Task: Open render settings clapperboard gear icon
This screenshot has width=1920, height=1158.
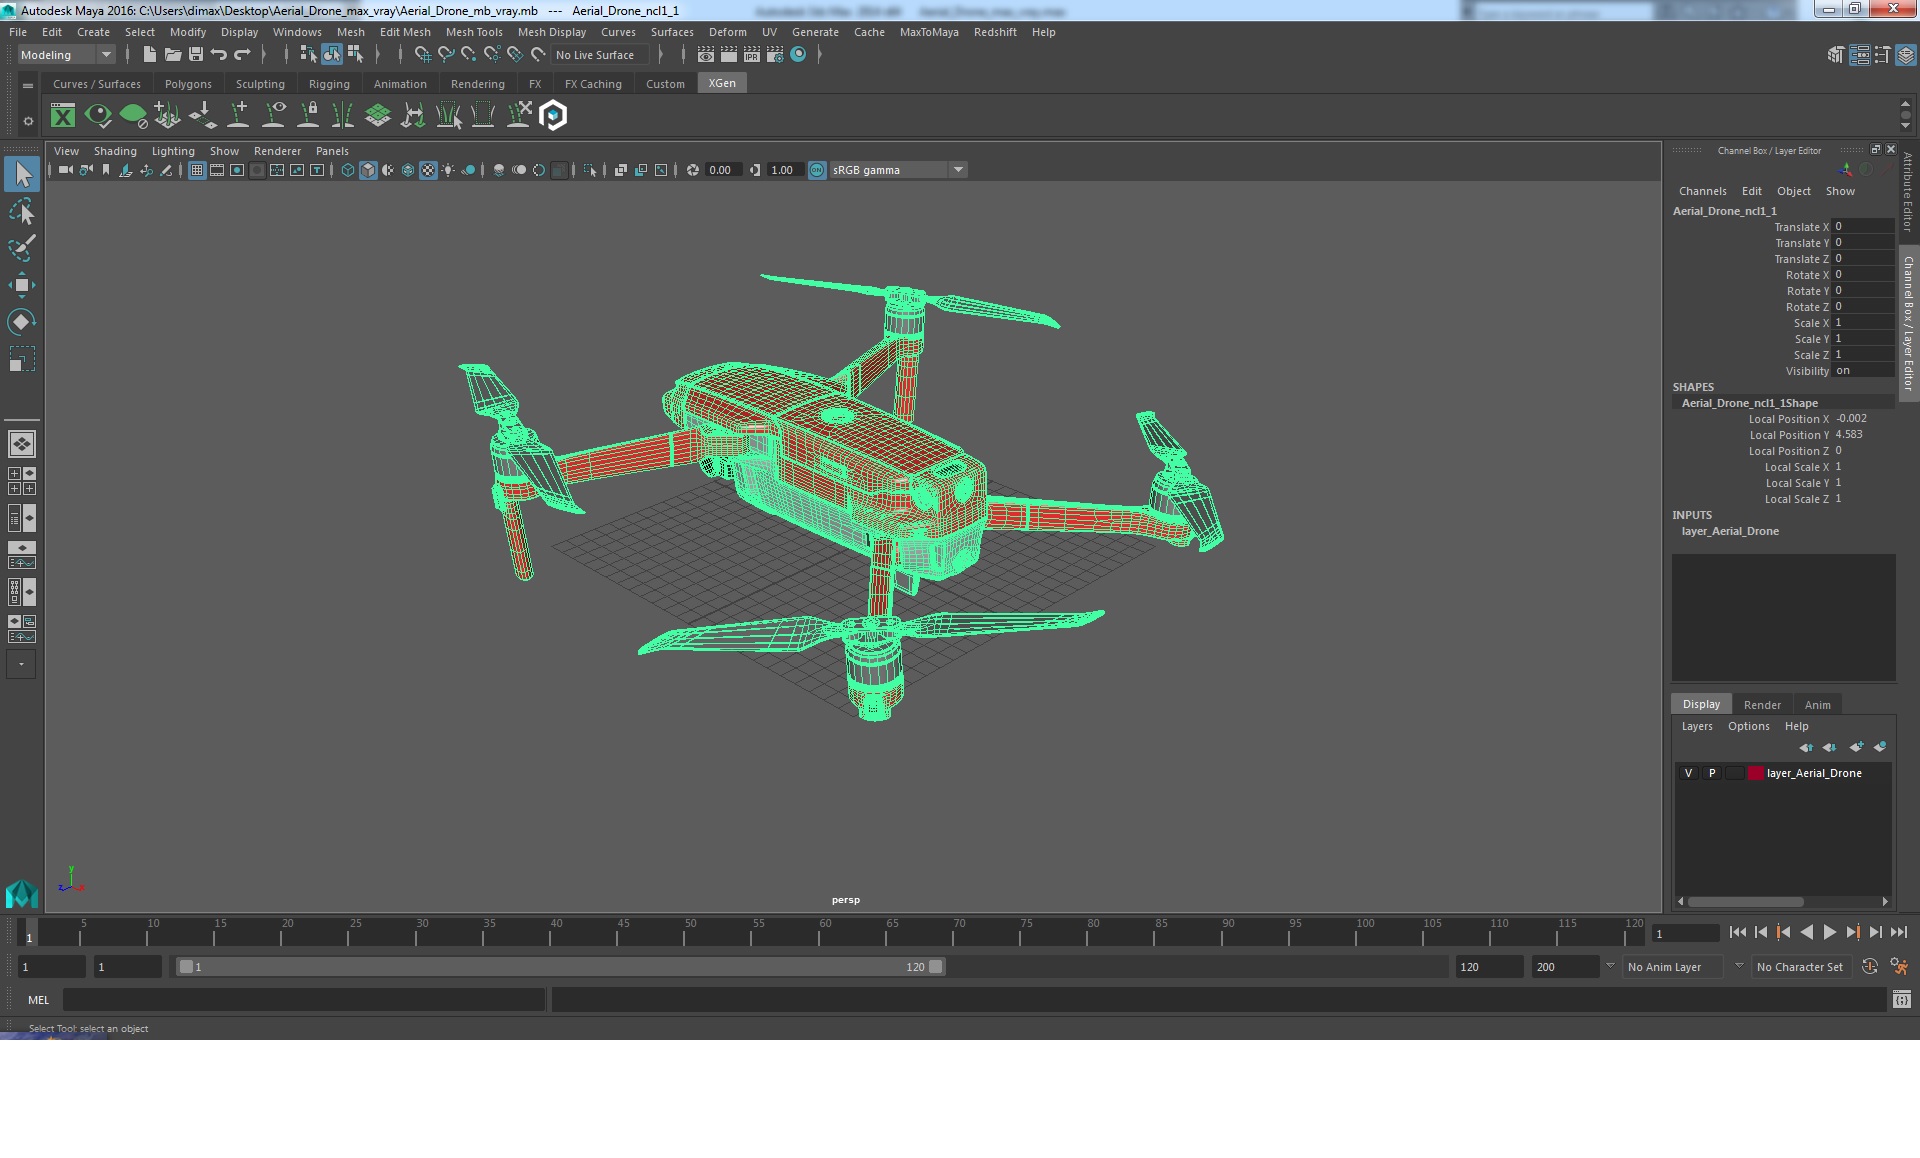Action: coord(774,55)
